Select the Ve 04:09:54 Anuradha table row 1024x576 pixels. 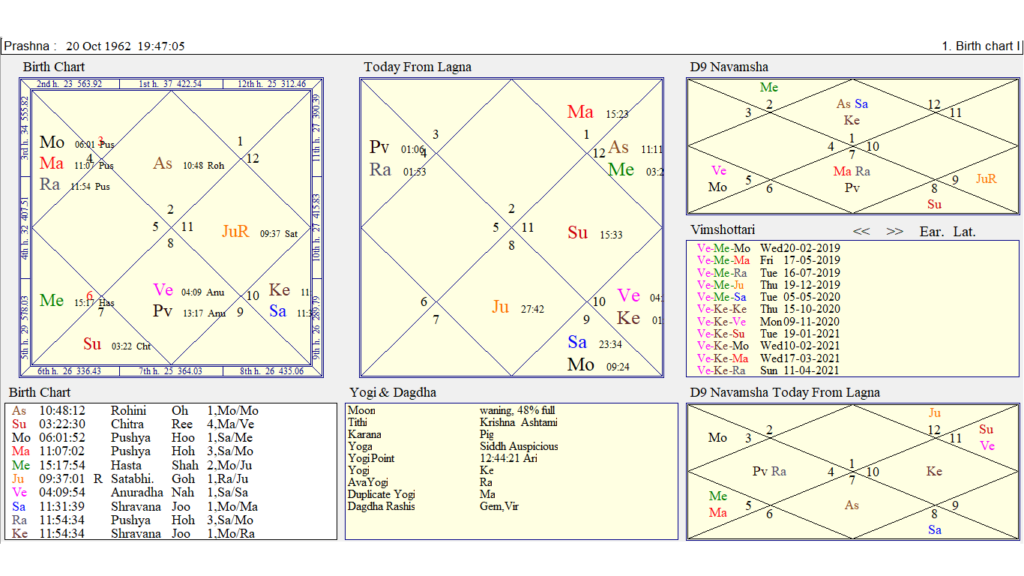[131, 492]
